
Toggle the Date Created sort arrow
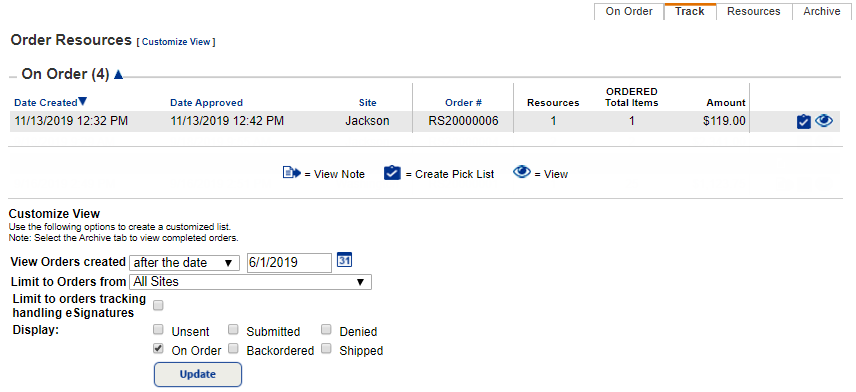82,101
